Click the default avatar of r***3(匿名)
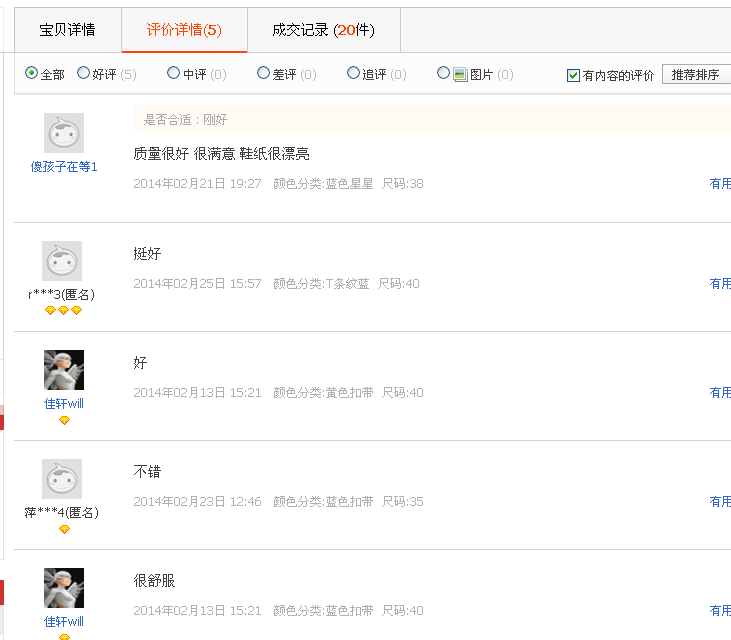Image resolution: width=731 pixels, height=640 pixels. [x=62, y=261]
